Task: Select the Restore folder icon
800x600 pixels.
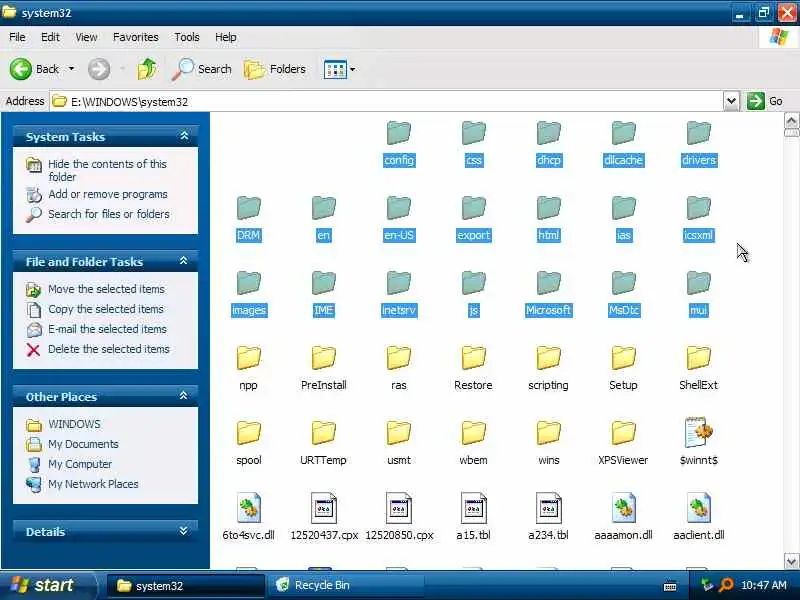Action: click(473, 358)
